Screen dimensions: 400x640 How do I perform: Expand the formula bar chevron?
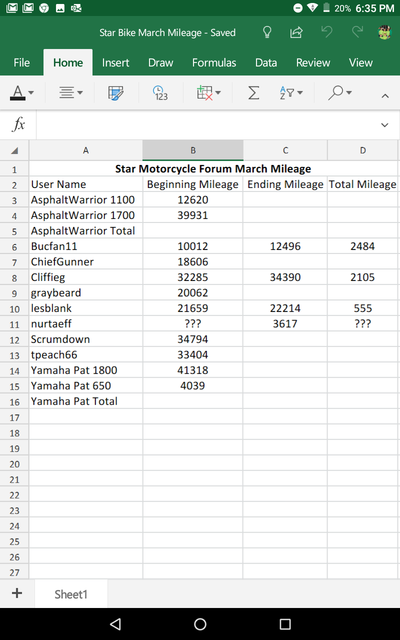point(384,125)
